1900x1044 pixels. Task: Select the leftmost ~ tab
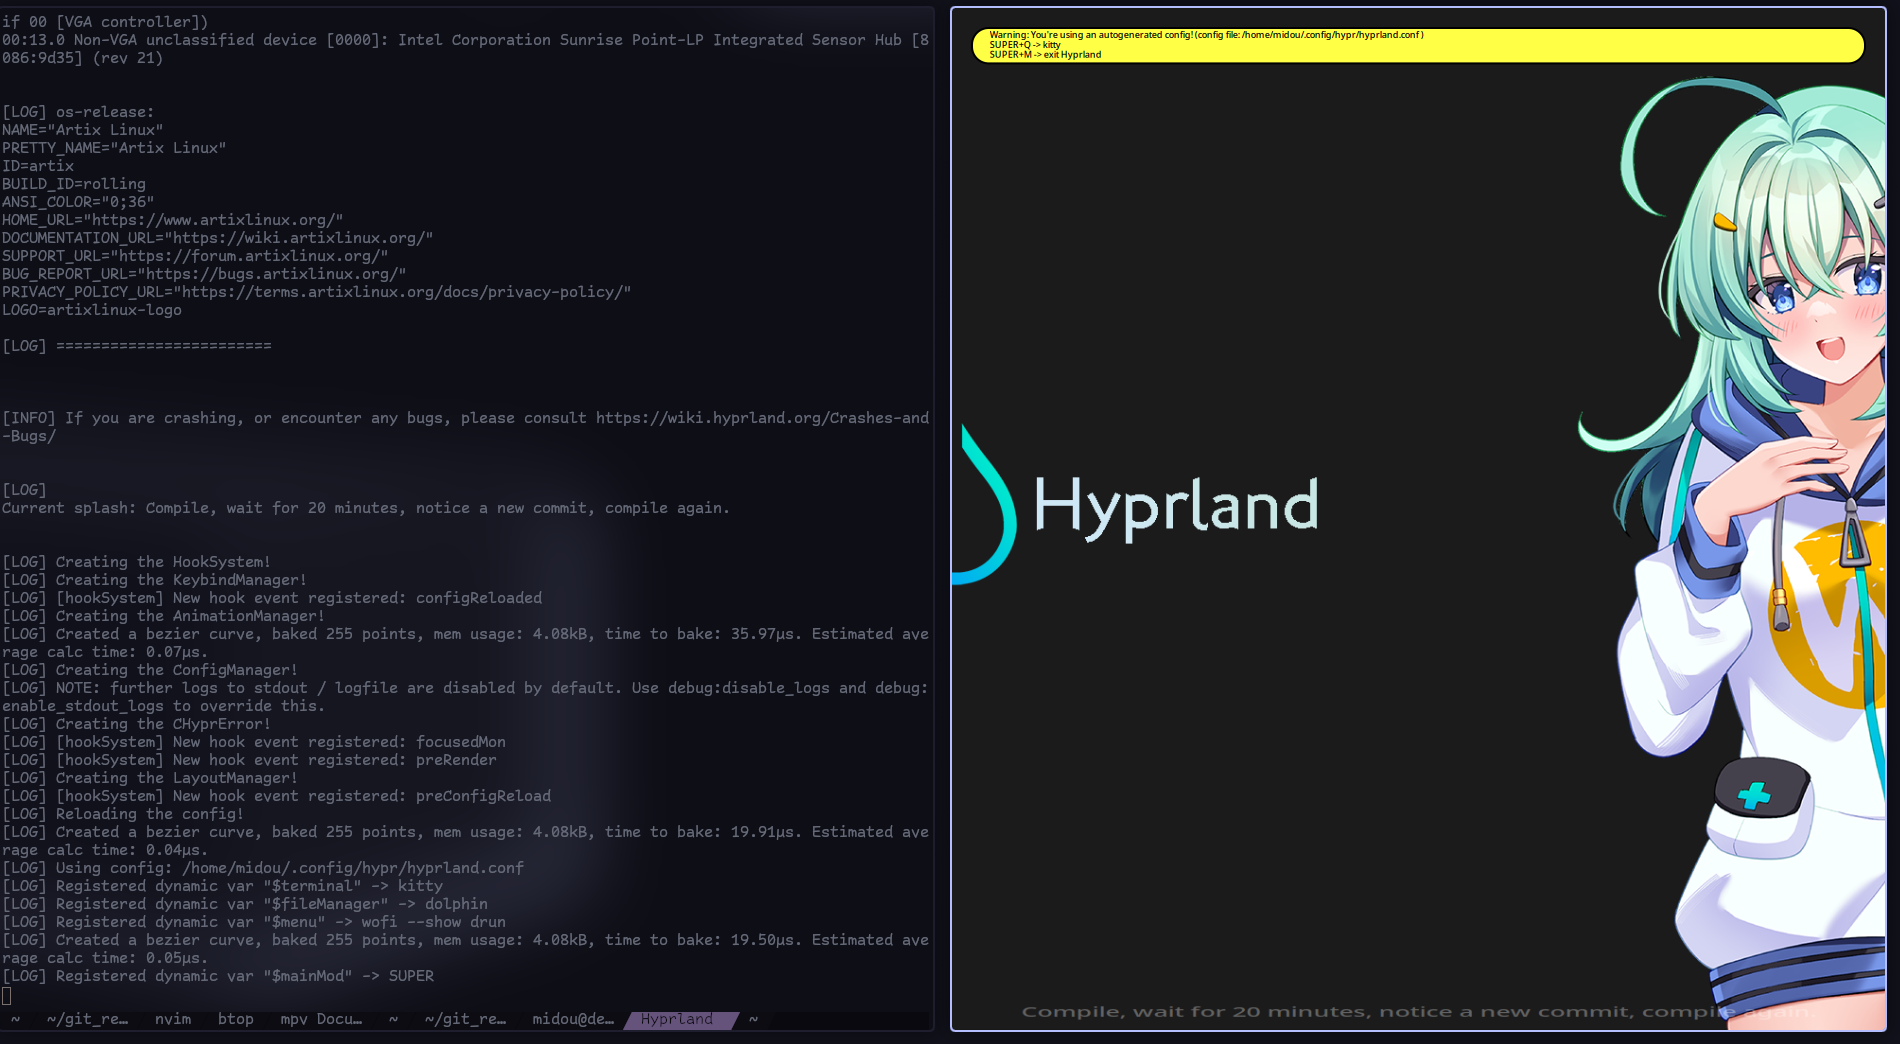point(15,1019)
